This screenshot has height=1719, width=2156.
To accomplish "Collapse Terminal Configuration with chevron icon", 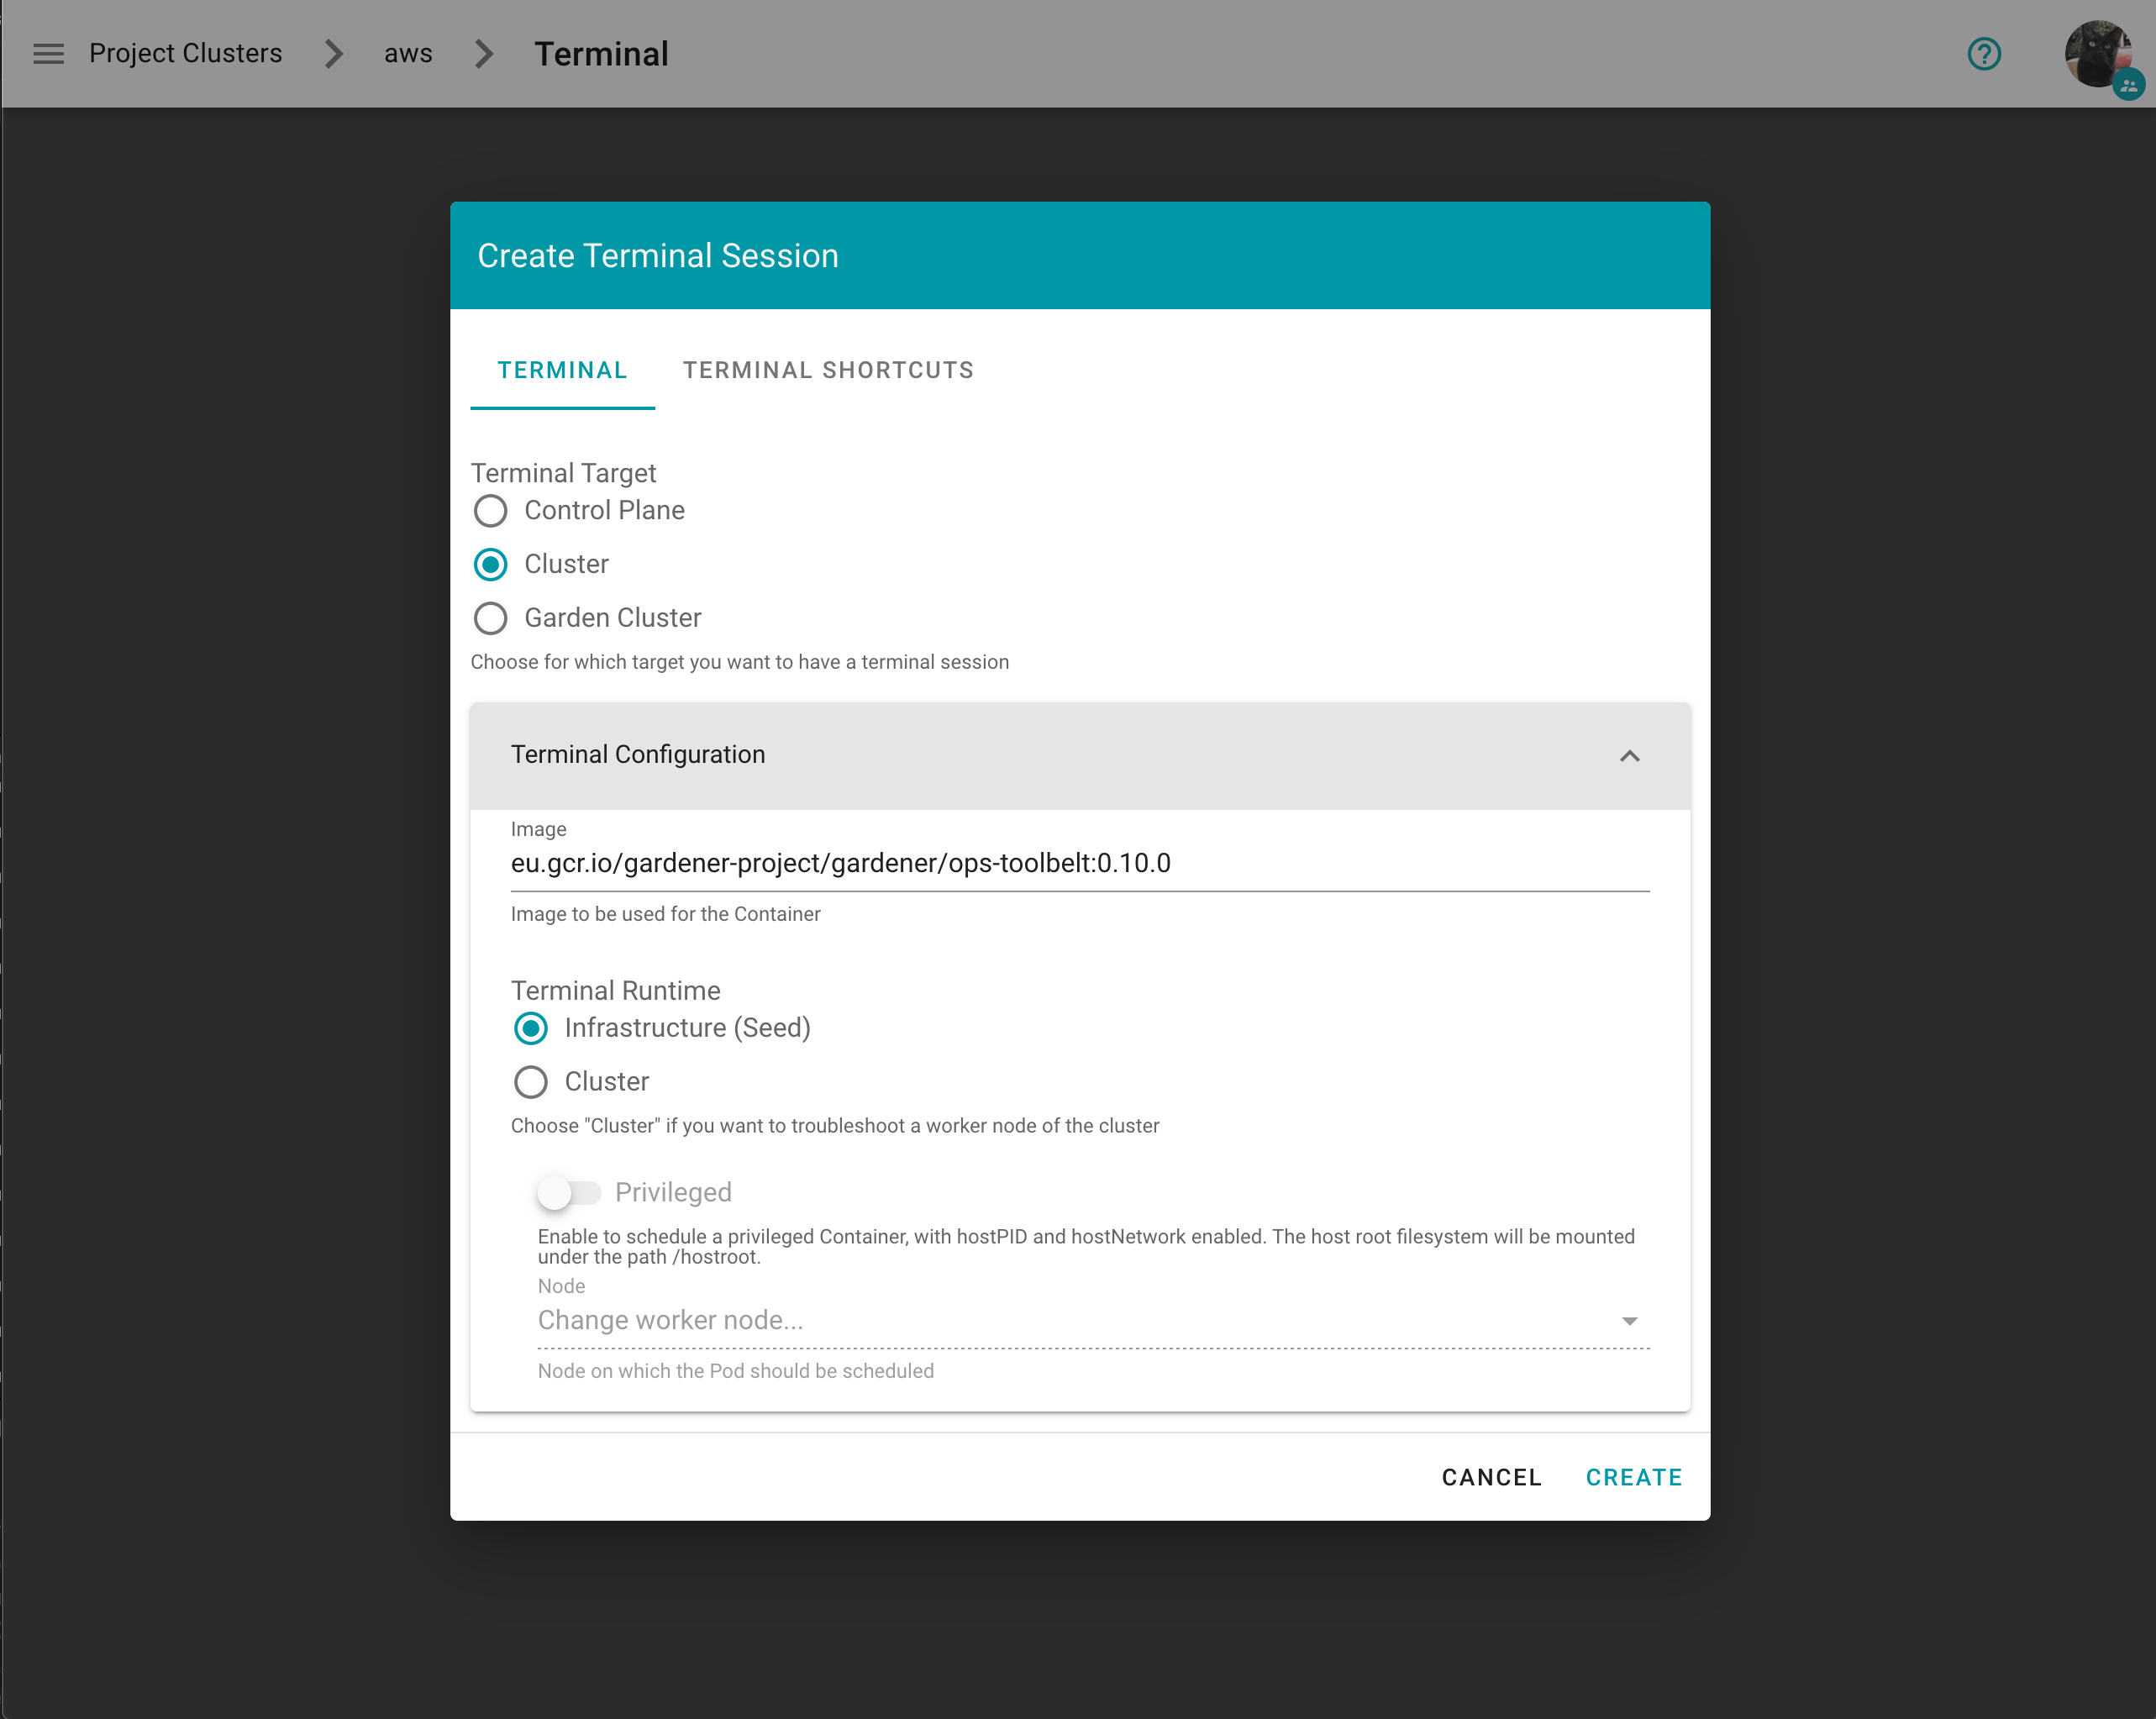I will tap(1629, 756).
